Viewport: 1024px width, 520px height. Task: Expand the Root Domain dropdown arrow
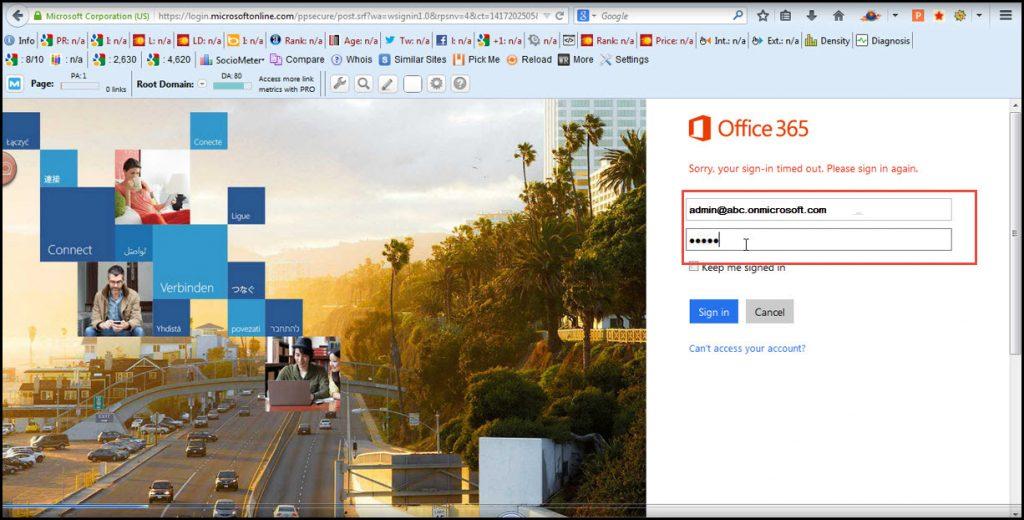coord(202,84)
